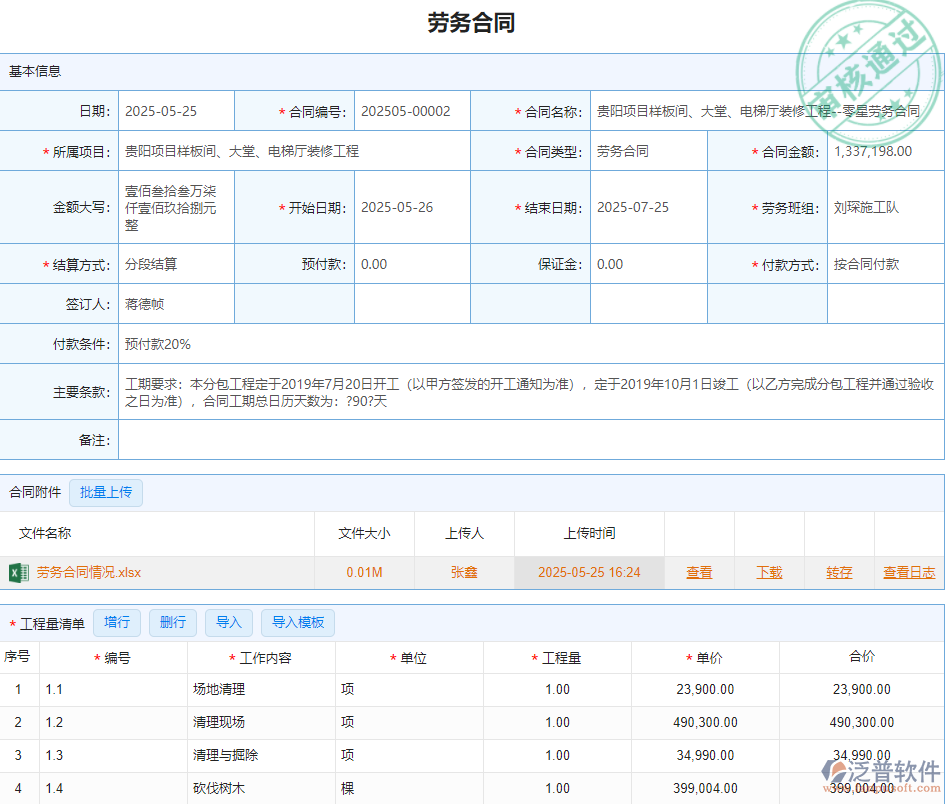The width and height of the screenshot is (951, 804).
Task: Open the file 劳务合同情况.xlsx
Action: pos(90,572)
